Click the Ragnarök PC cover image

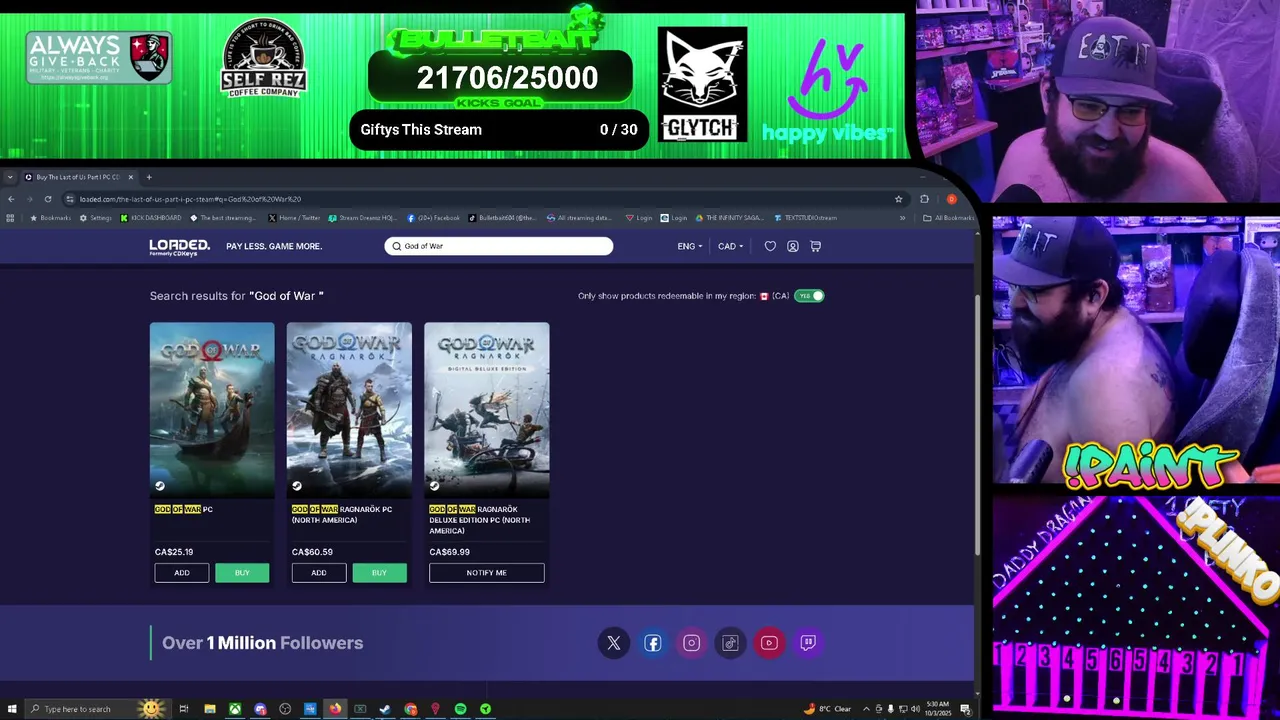click(x=349, y=410)
